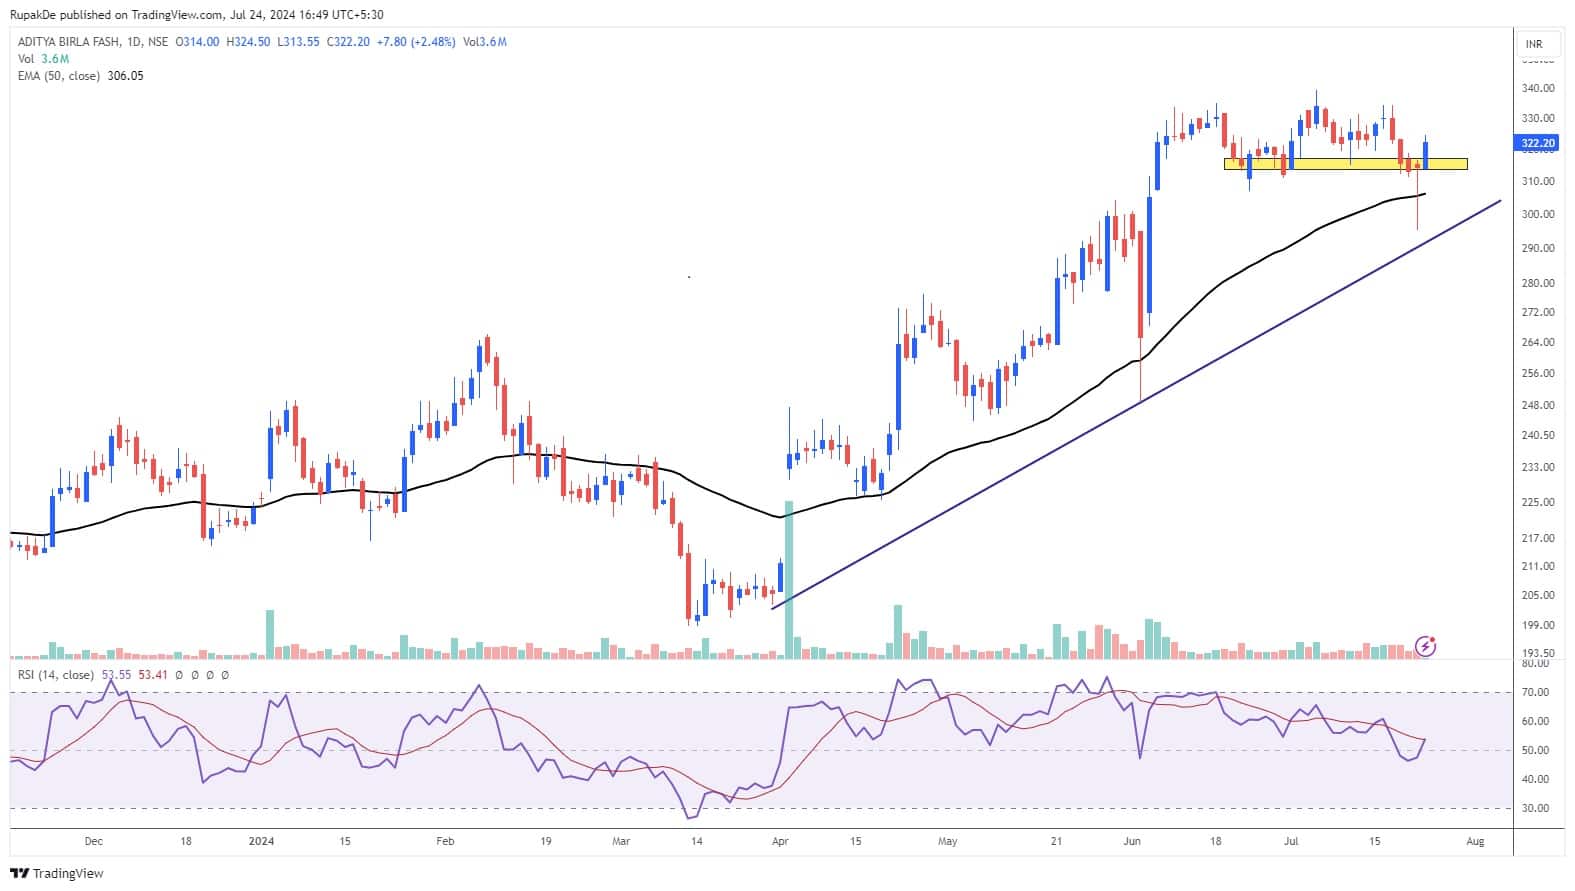This screenshot has height=891, width=1575.
Task: Click the May date axis label
Action: 948,841
